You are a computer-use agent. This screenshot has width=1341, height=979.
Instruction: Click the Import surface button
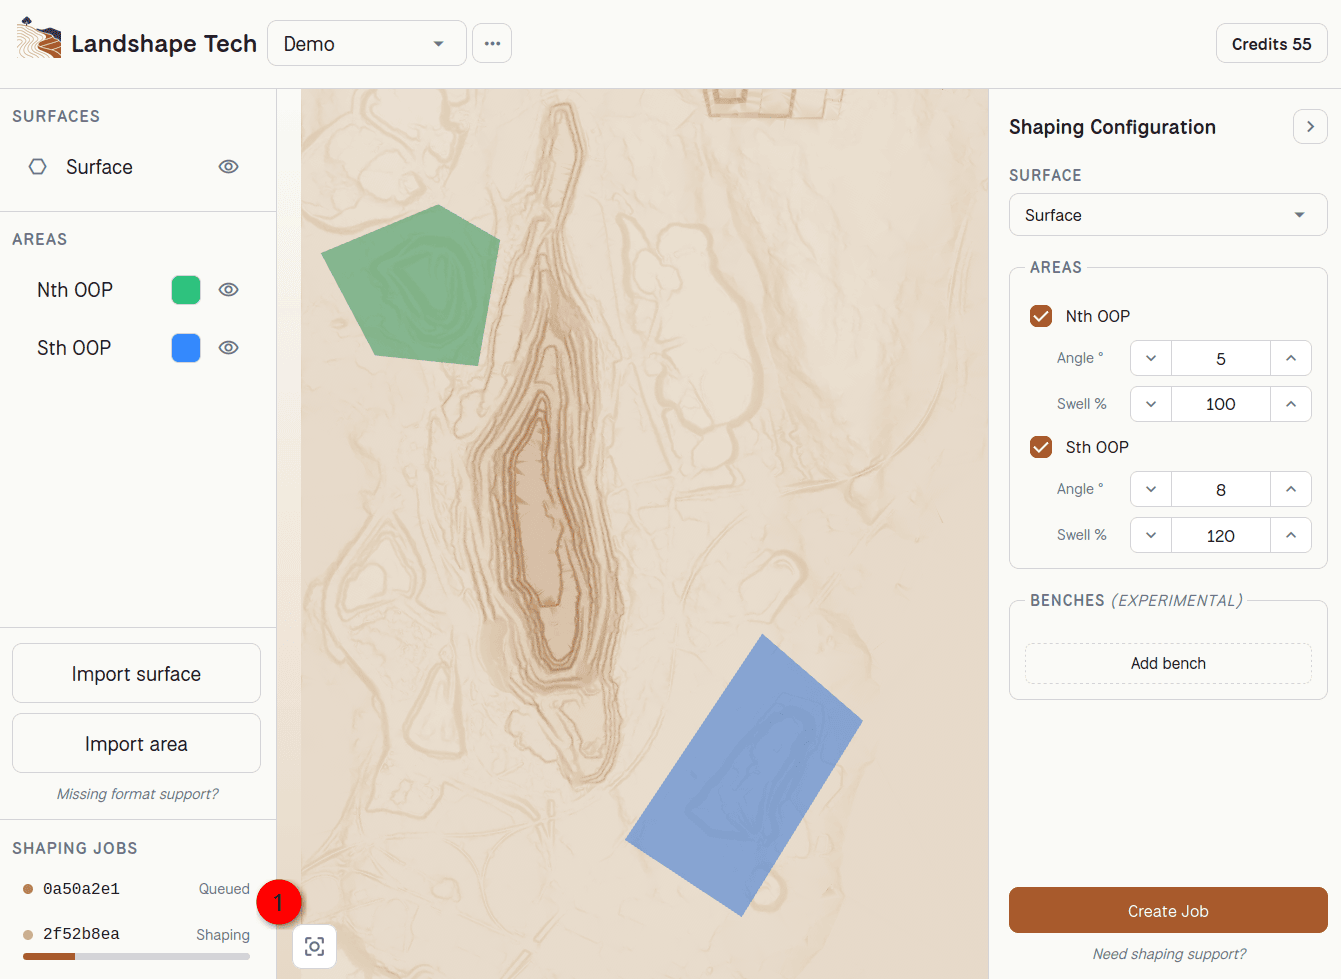pyautogui.click(x=136, y=674)
